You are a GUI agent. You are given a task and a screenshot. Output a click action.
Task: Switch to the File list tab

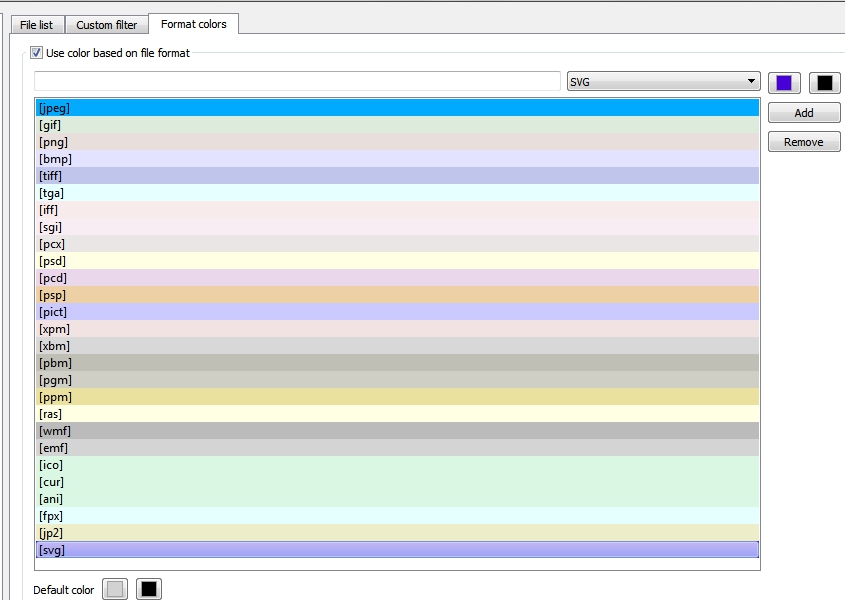click(x=37, y=25)
